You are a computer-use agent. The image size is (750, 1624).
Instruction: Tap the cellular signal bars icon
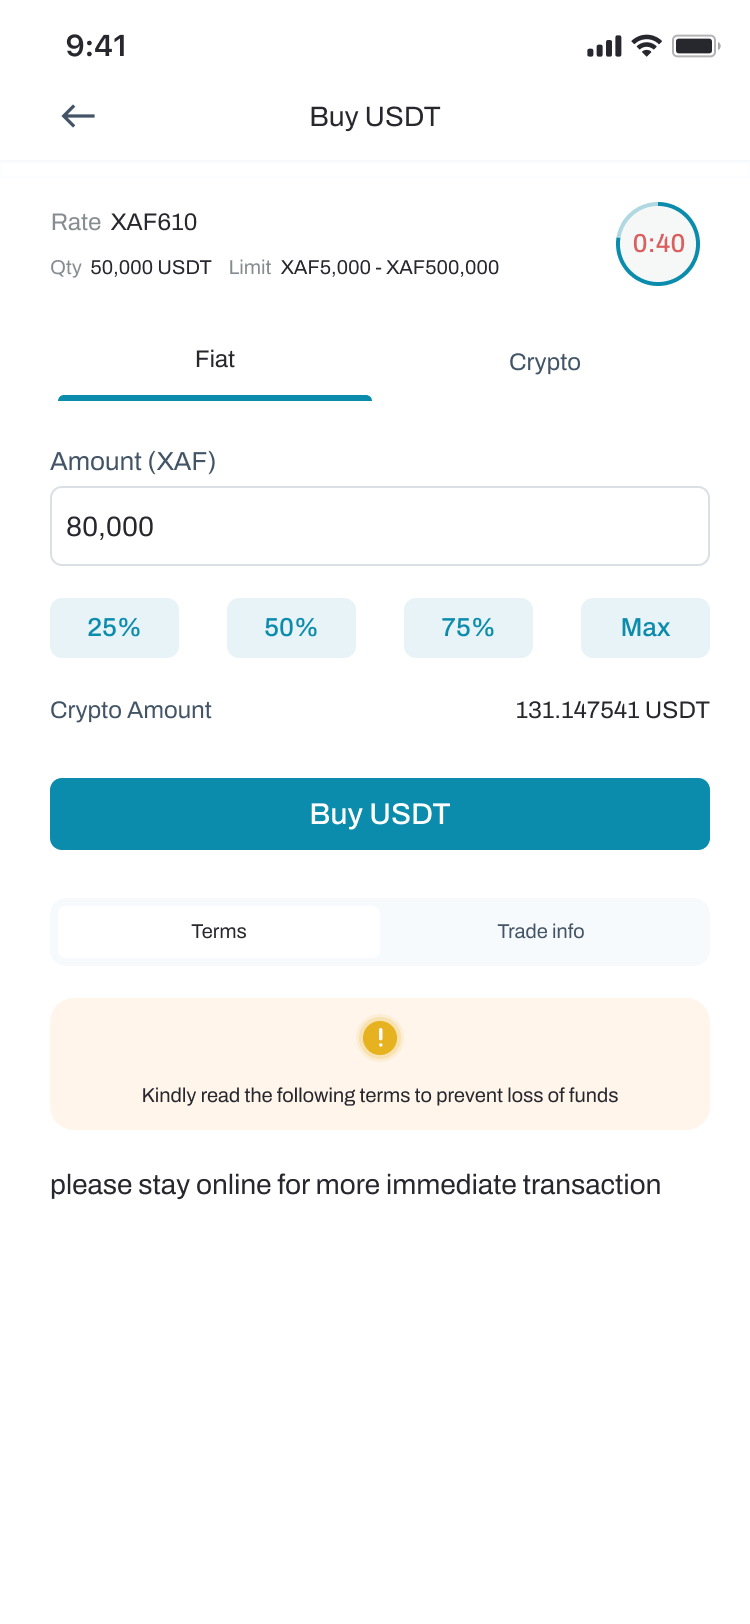point(604,46)
